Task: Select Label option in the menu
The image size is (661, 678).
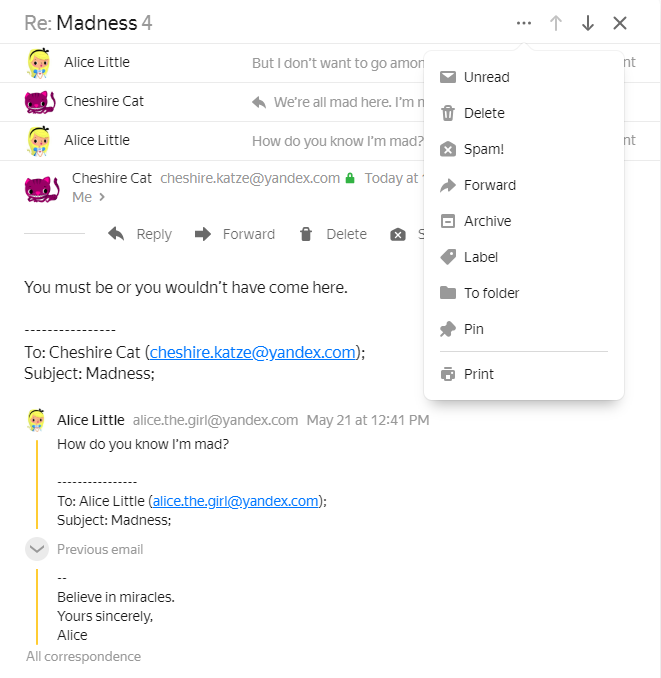Action: click(x=480, y=257)
